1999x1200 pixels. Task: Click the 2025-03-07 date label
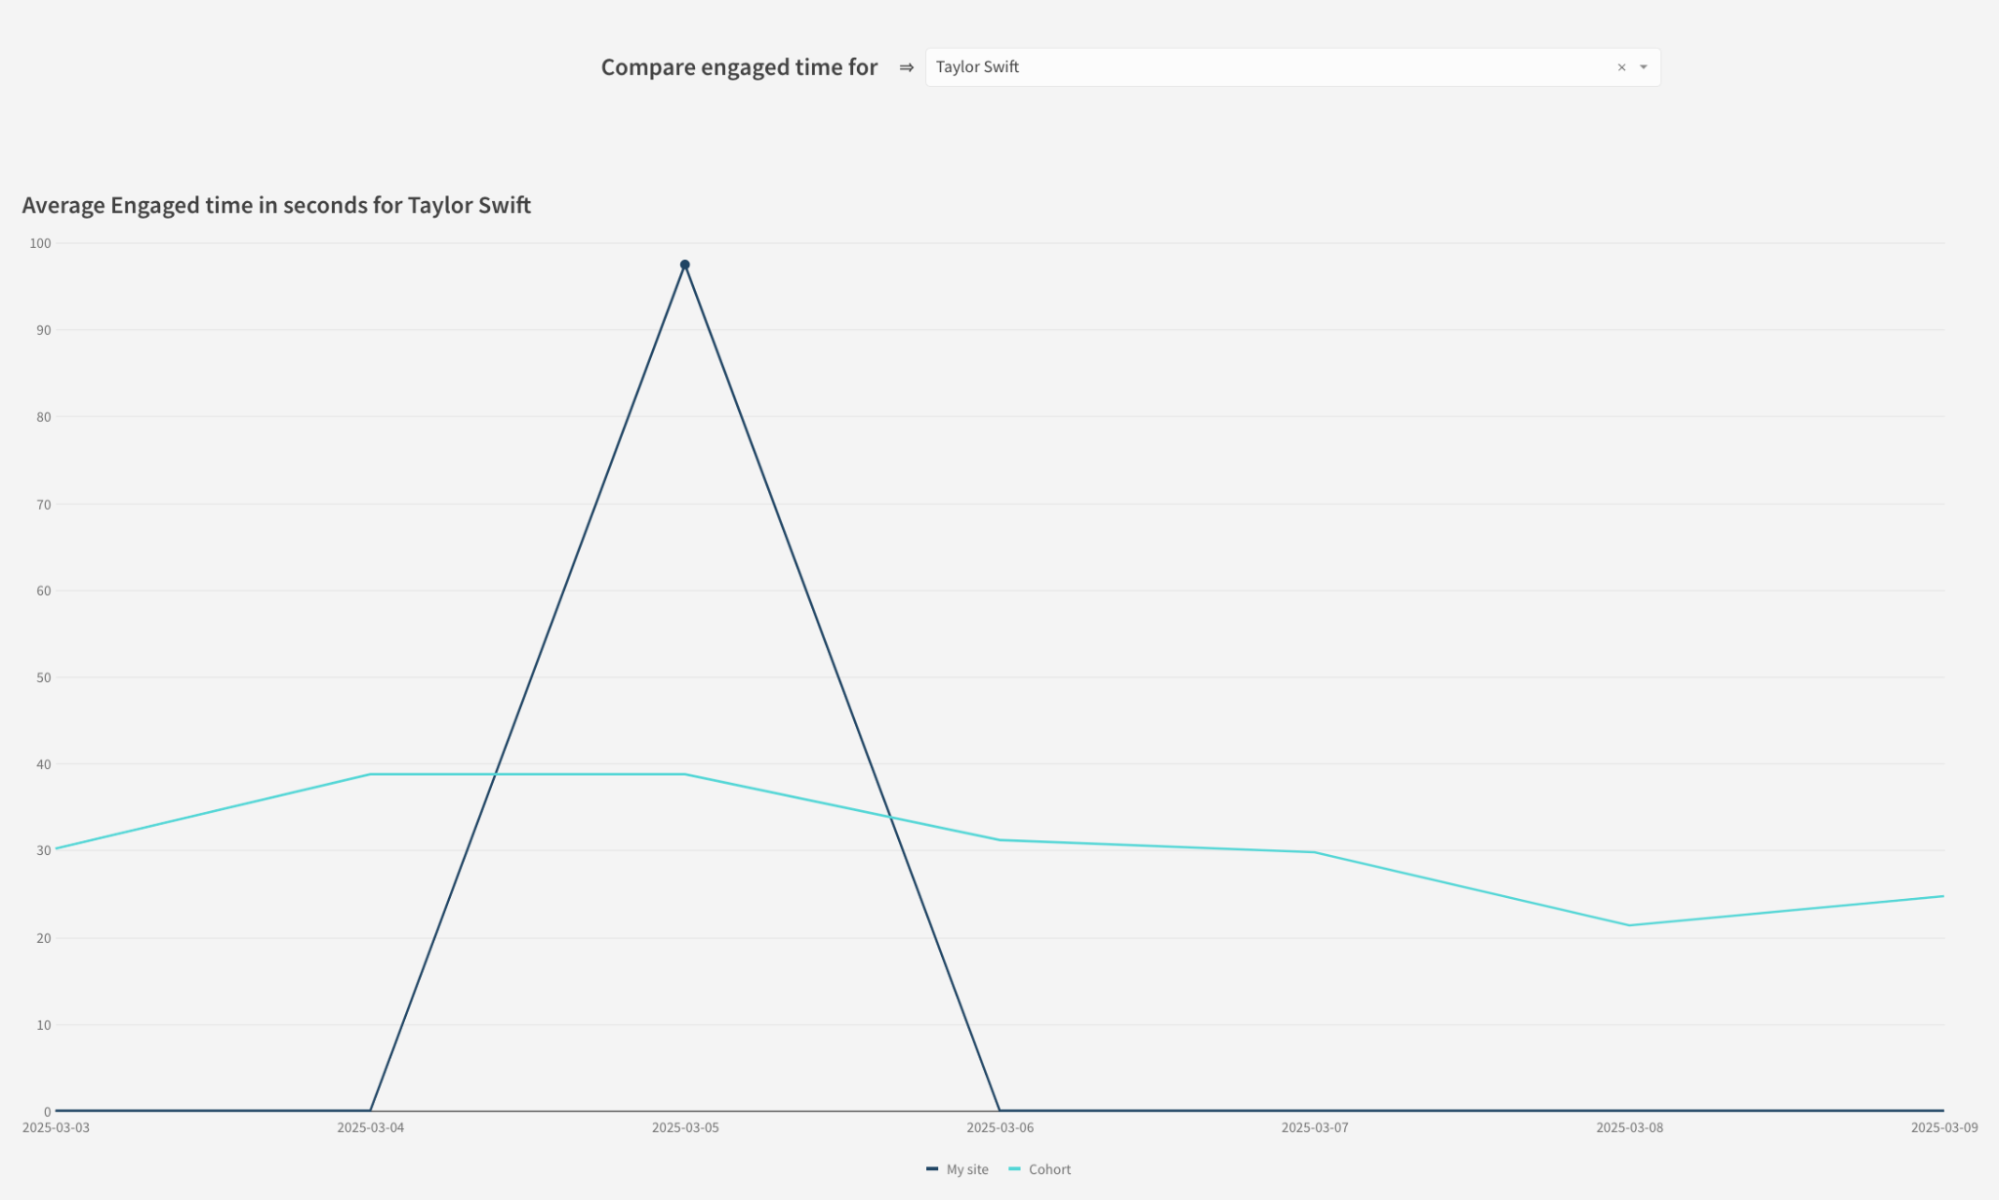tap(1315, 1127)
